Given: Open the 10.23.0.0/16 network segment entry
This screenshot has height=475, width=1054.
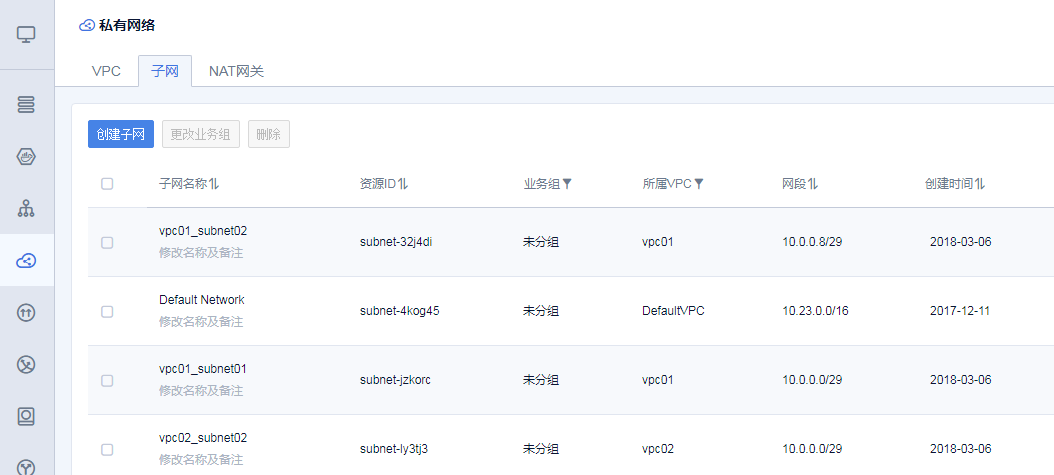Looking at the screenshot, I should point(816,311).
